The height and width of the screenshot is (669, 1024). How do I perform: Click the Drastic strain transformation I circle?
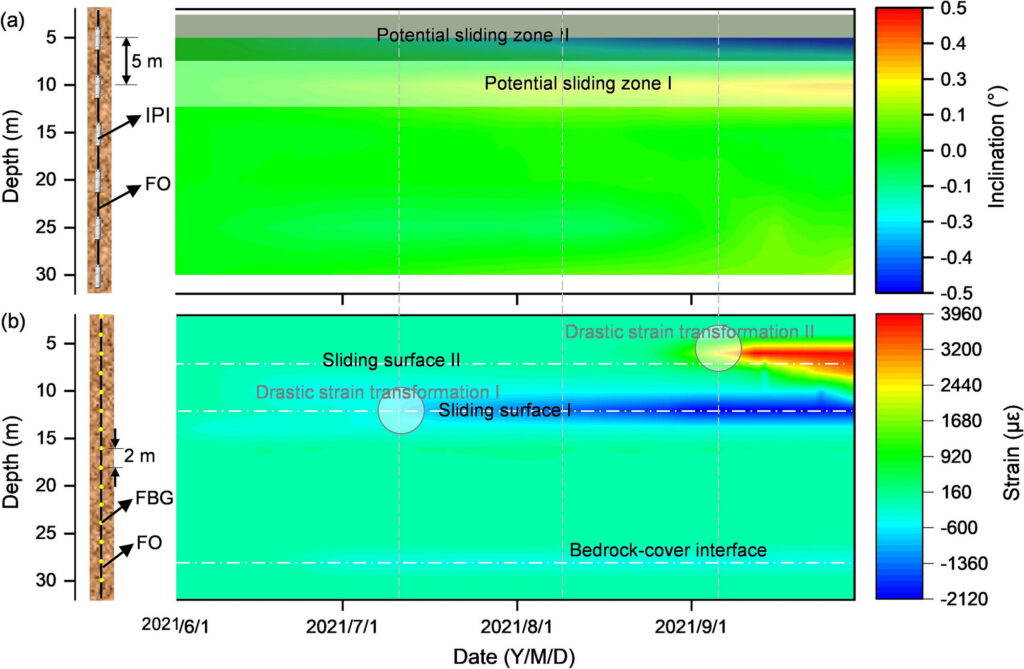tap(402, 412)
